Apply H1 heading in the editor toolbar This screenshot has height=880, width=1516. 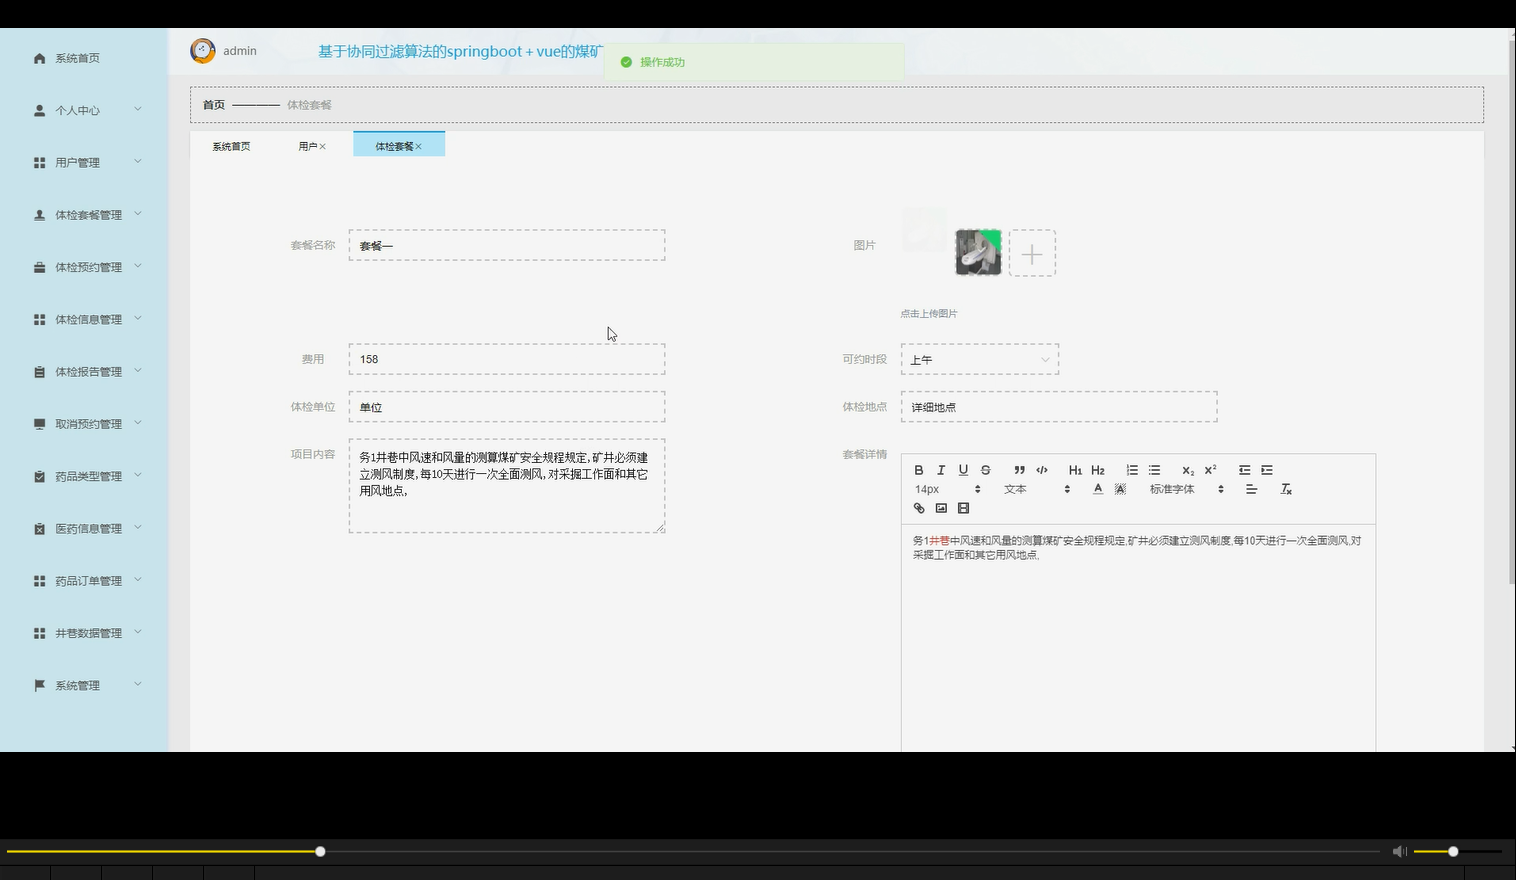click(1076, 470)
